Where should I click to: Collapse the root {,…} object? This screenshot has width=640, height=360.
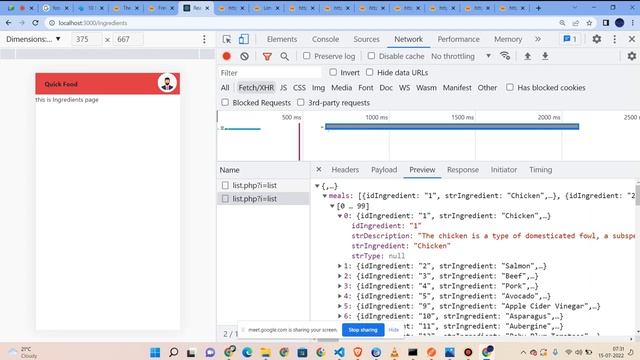[x=317, y=186]
